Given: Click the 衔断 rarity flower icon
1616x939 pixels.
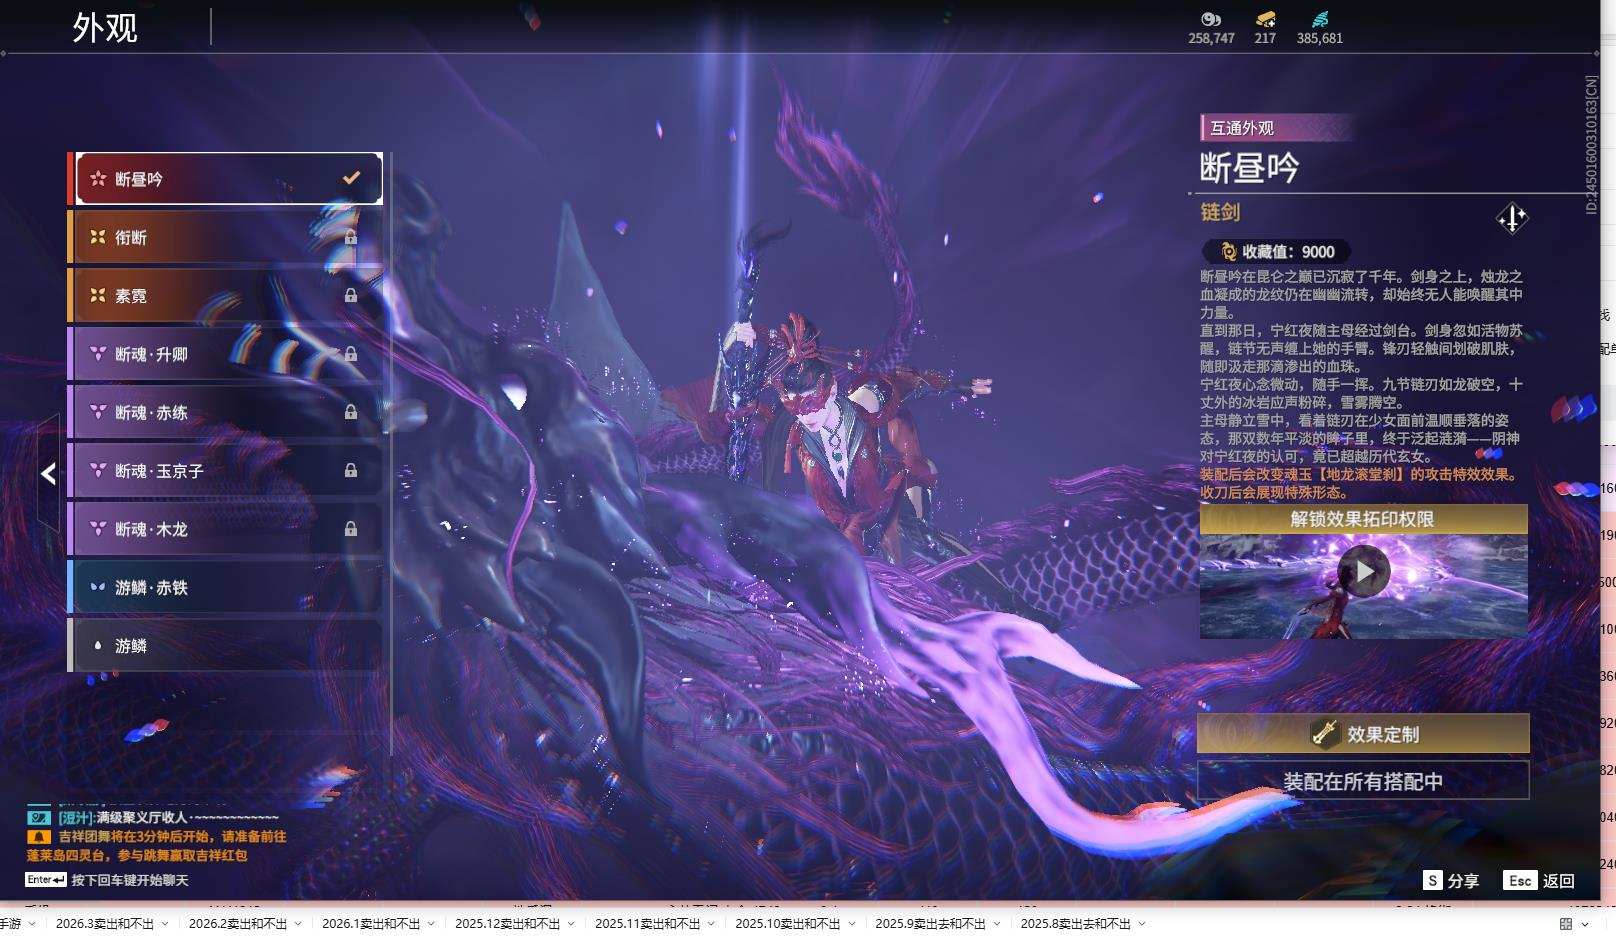Looking at the screenshot, I should tap(98, 237).
